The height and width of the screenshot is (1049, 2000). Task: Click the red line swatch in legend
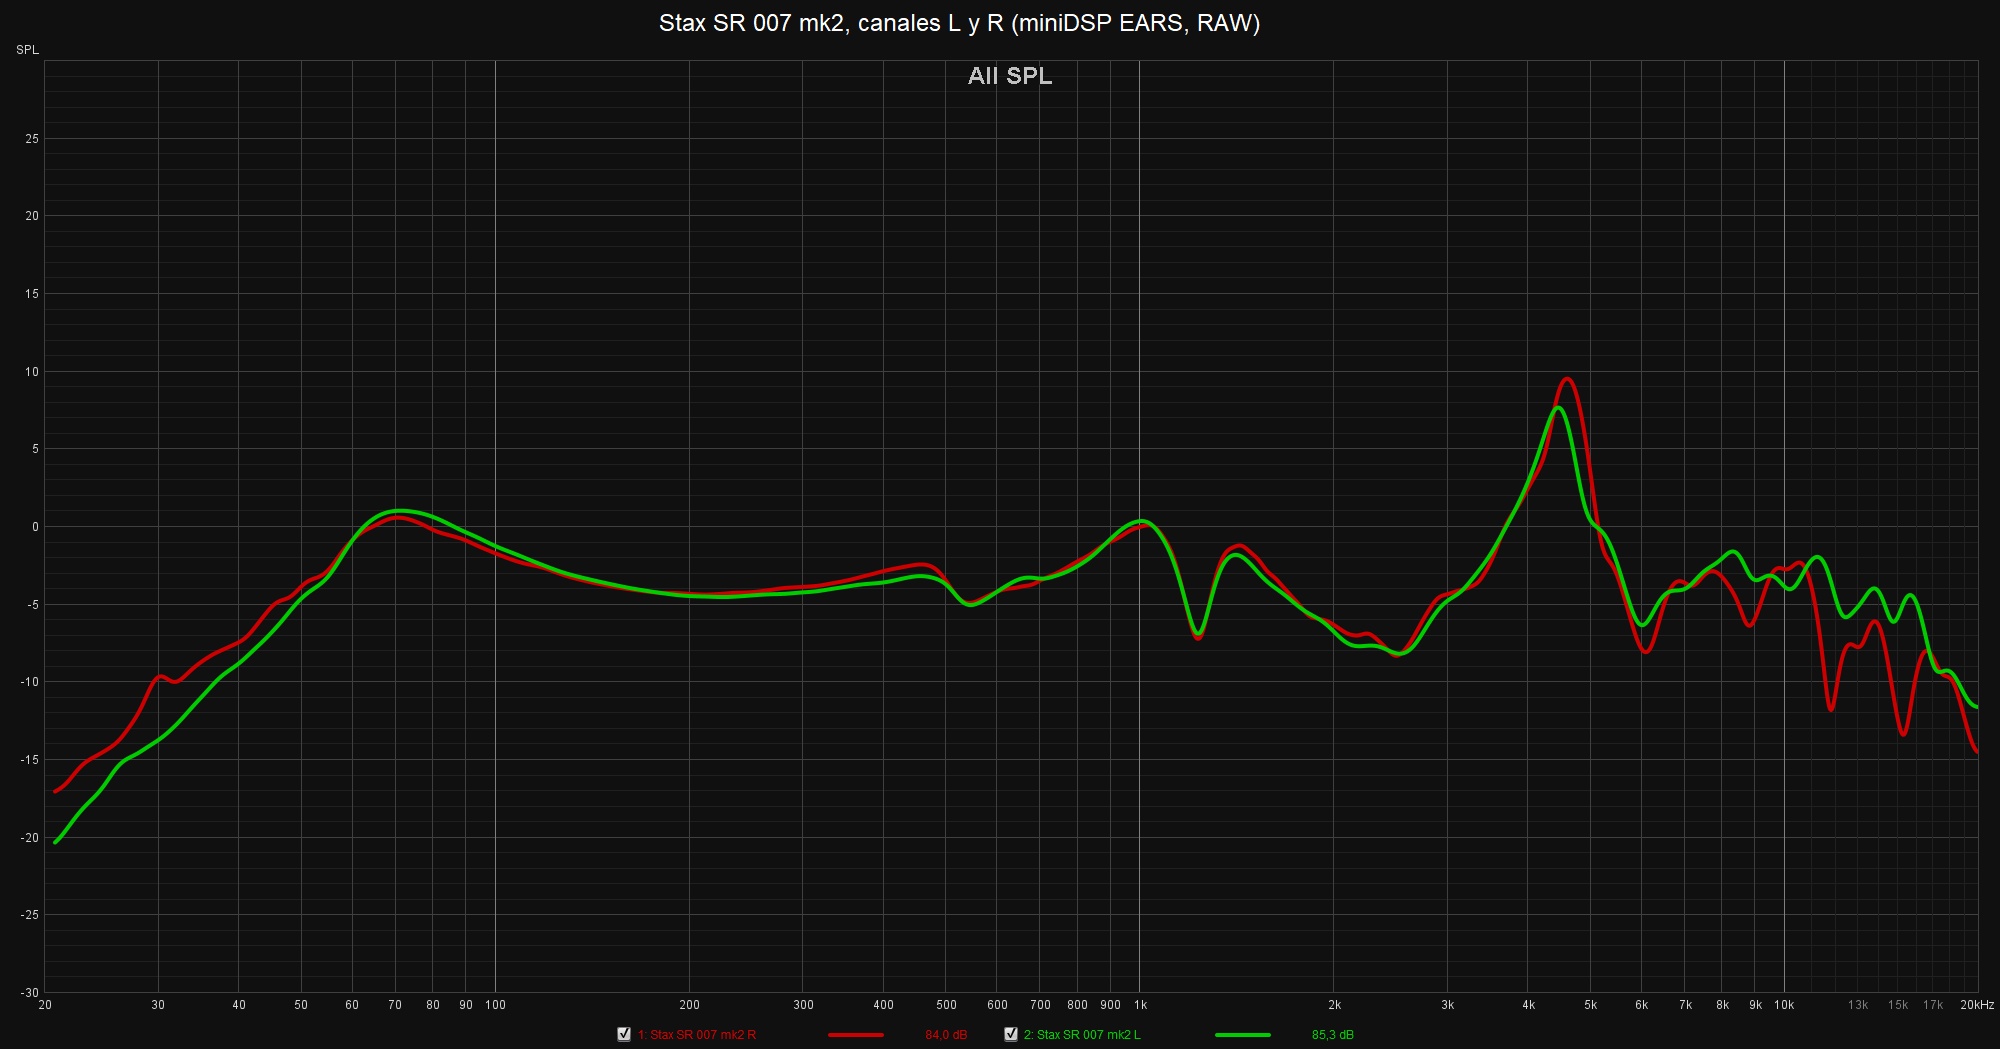pos(855,1035)
